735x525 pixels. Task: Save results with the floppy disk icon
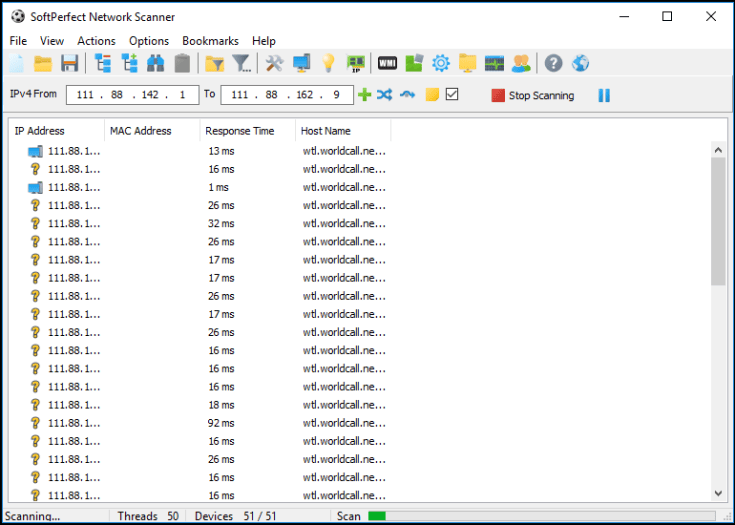[x=69, y=63]
